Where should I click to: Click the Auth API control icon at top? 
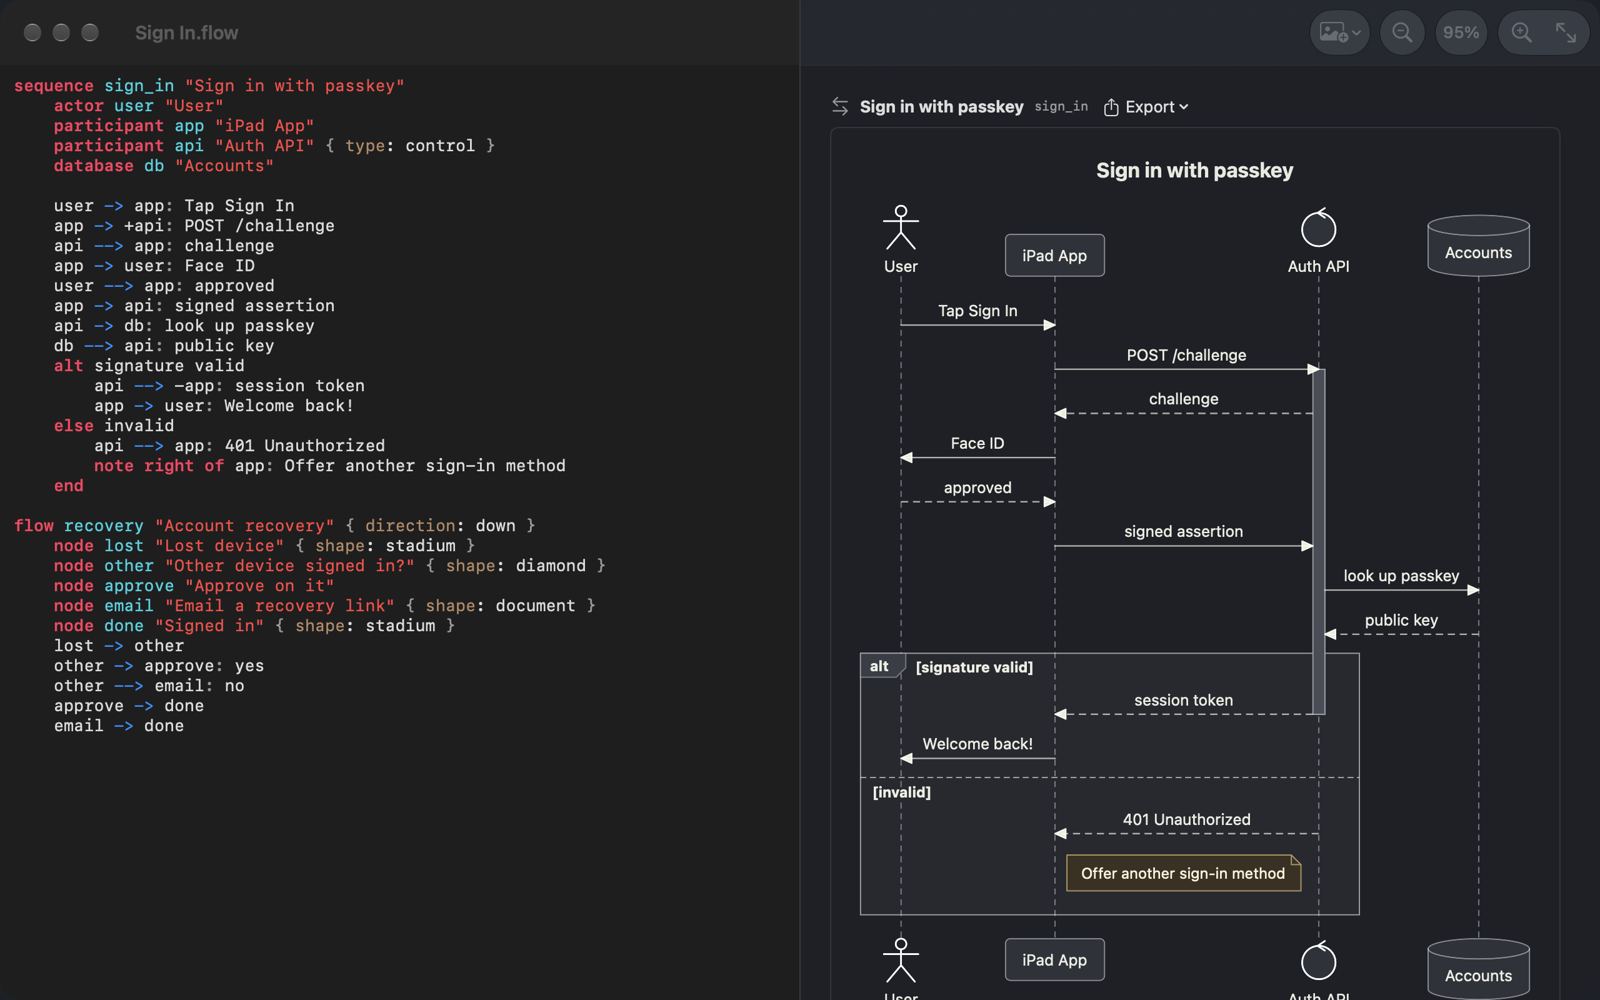pos(1318,228)
